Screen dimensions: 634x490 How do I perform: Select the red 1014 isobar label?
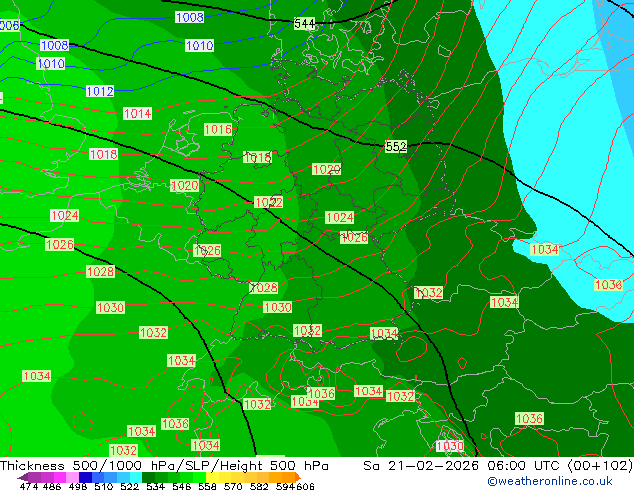pos(137,114)
